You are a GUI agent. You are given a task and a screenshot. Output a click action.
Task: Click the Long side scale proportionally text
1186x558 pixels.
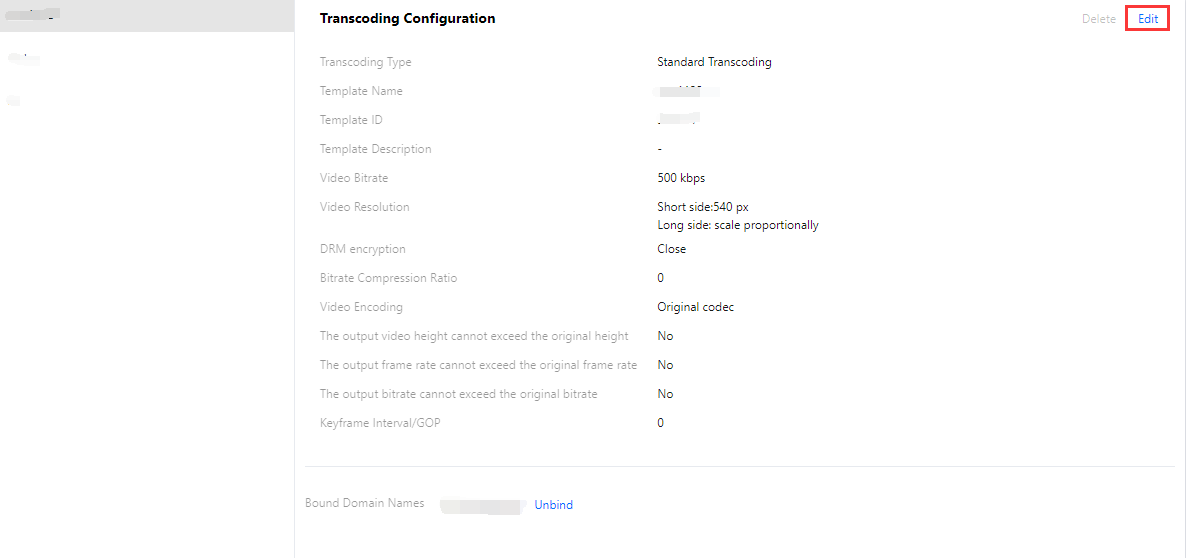coord(738,225)
